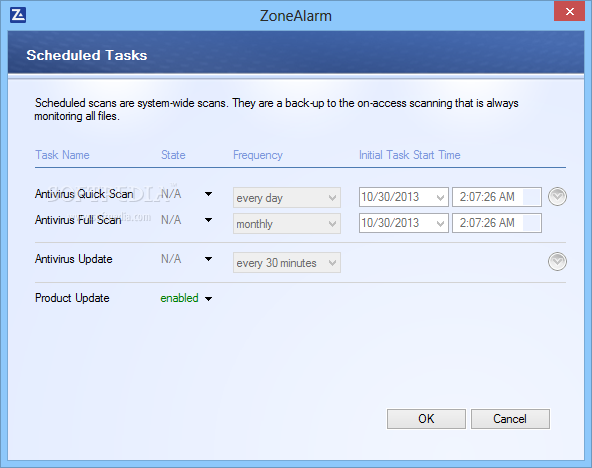Click the Quick Scan time spinner control
The width and height of the screenshot is (592, 468).
coord(532,197)
